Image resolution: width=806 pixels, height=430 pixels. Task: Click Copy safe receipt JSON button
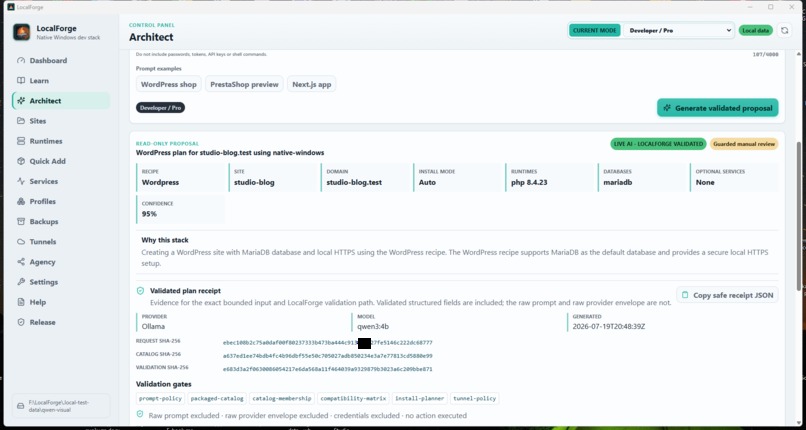pyautogui.click(x=727, y=295)
